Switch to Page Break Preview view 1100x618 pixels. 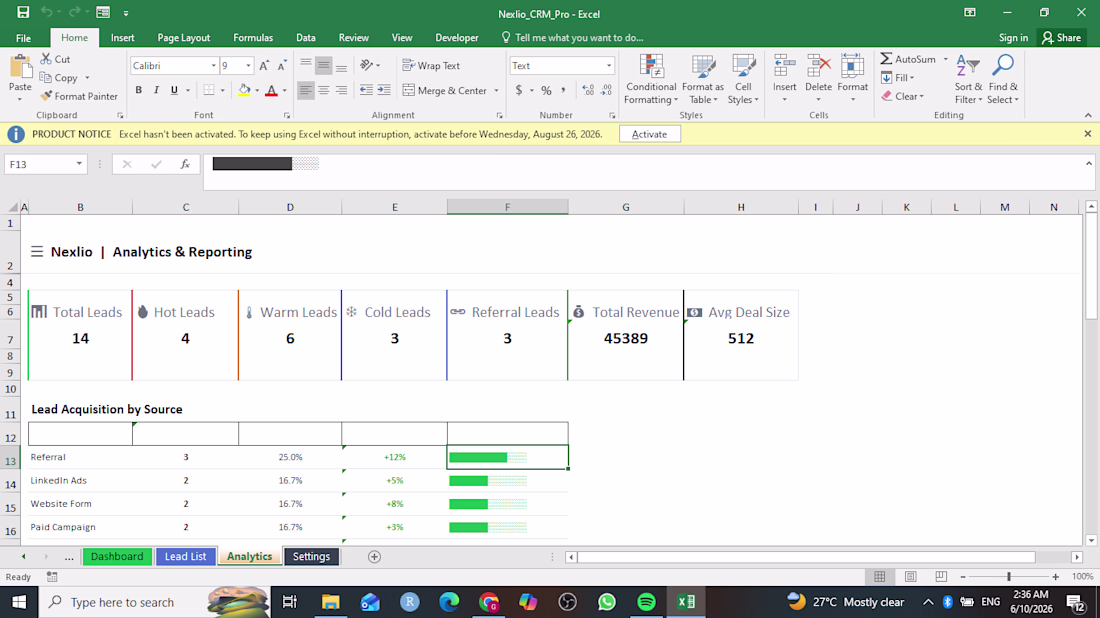941,577
